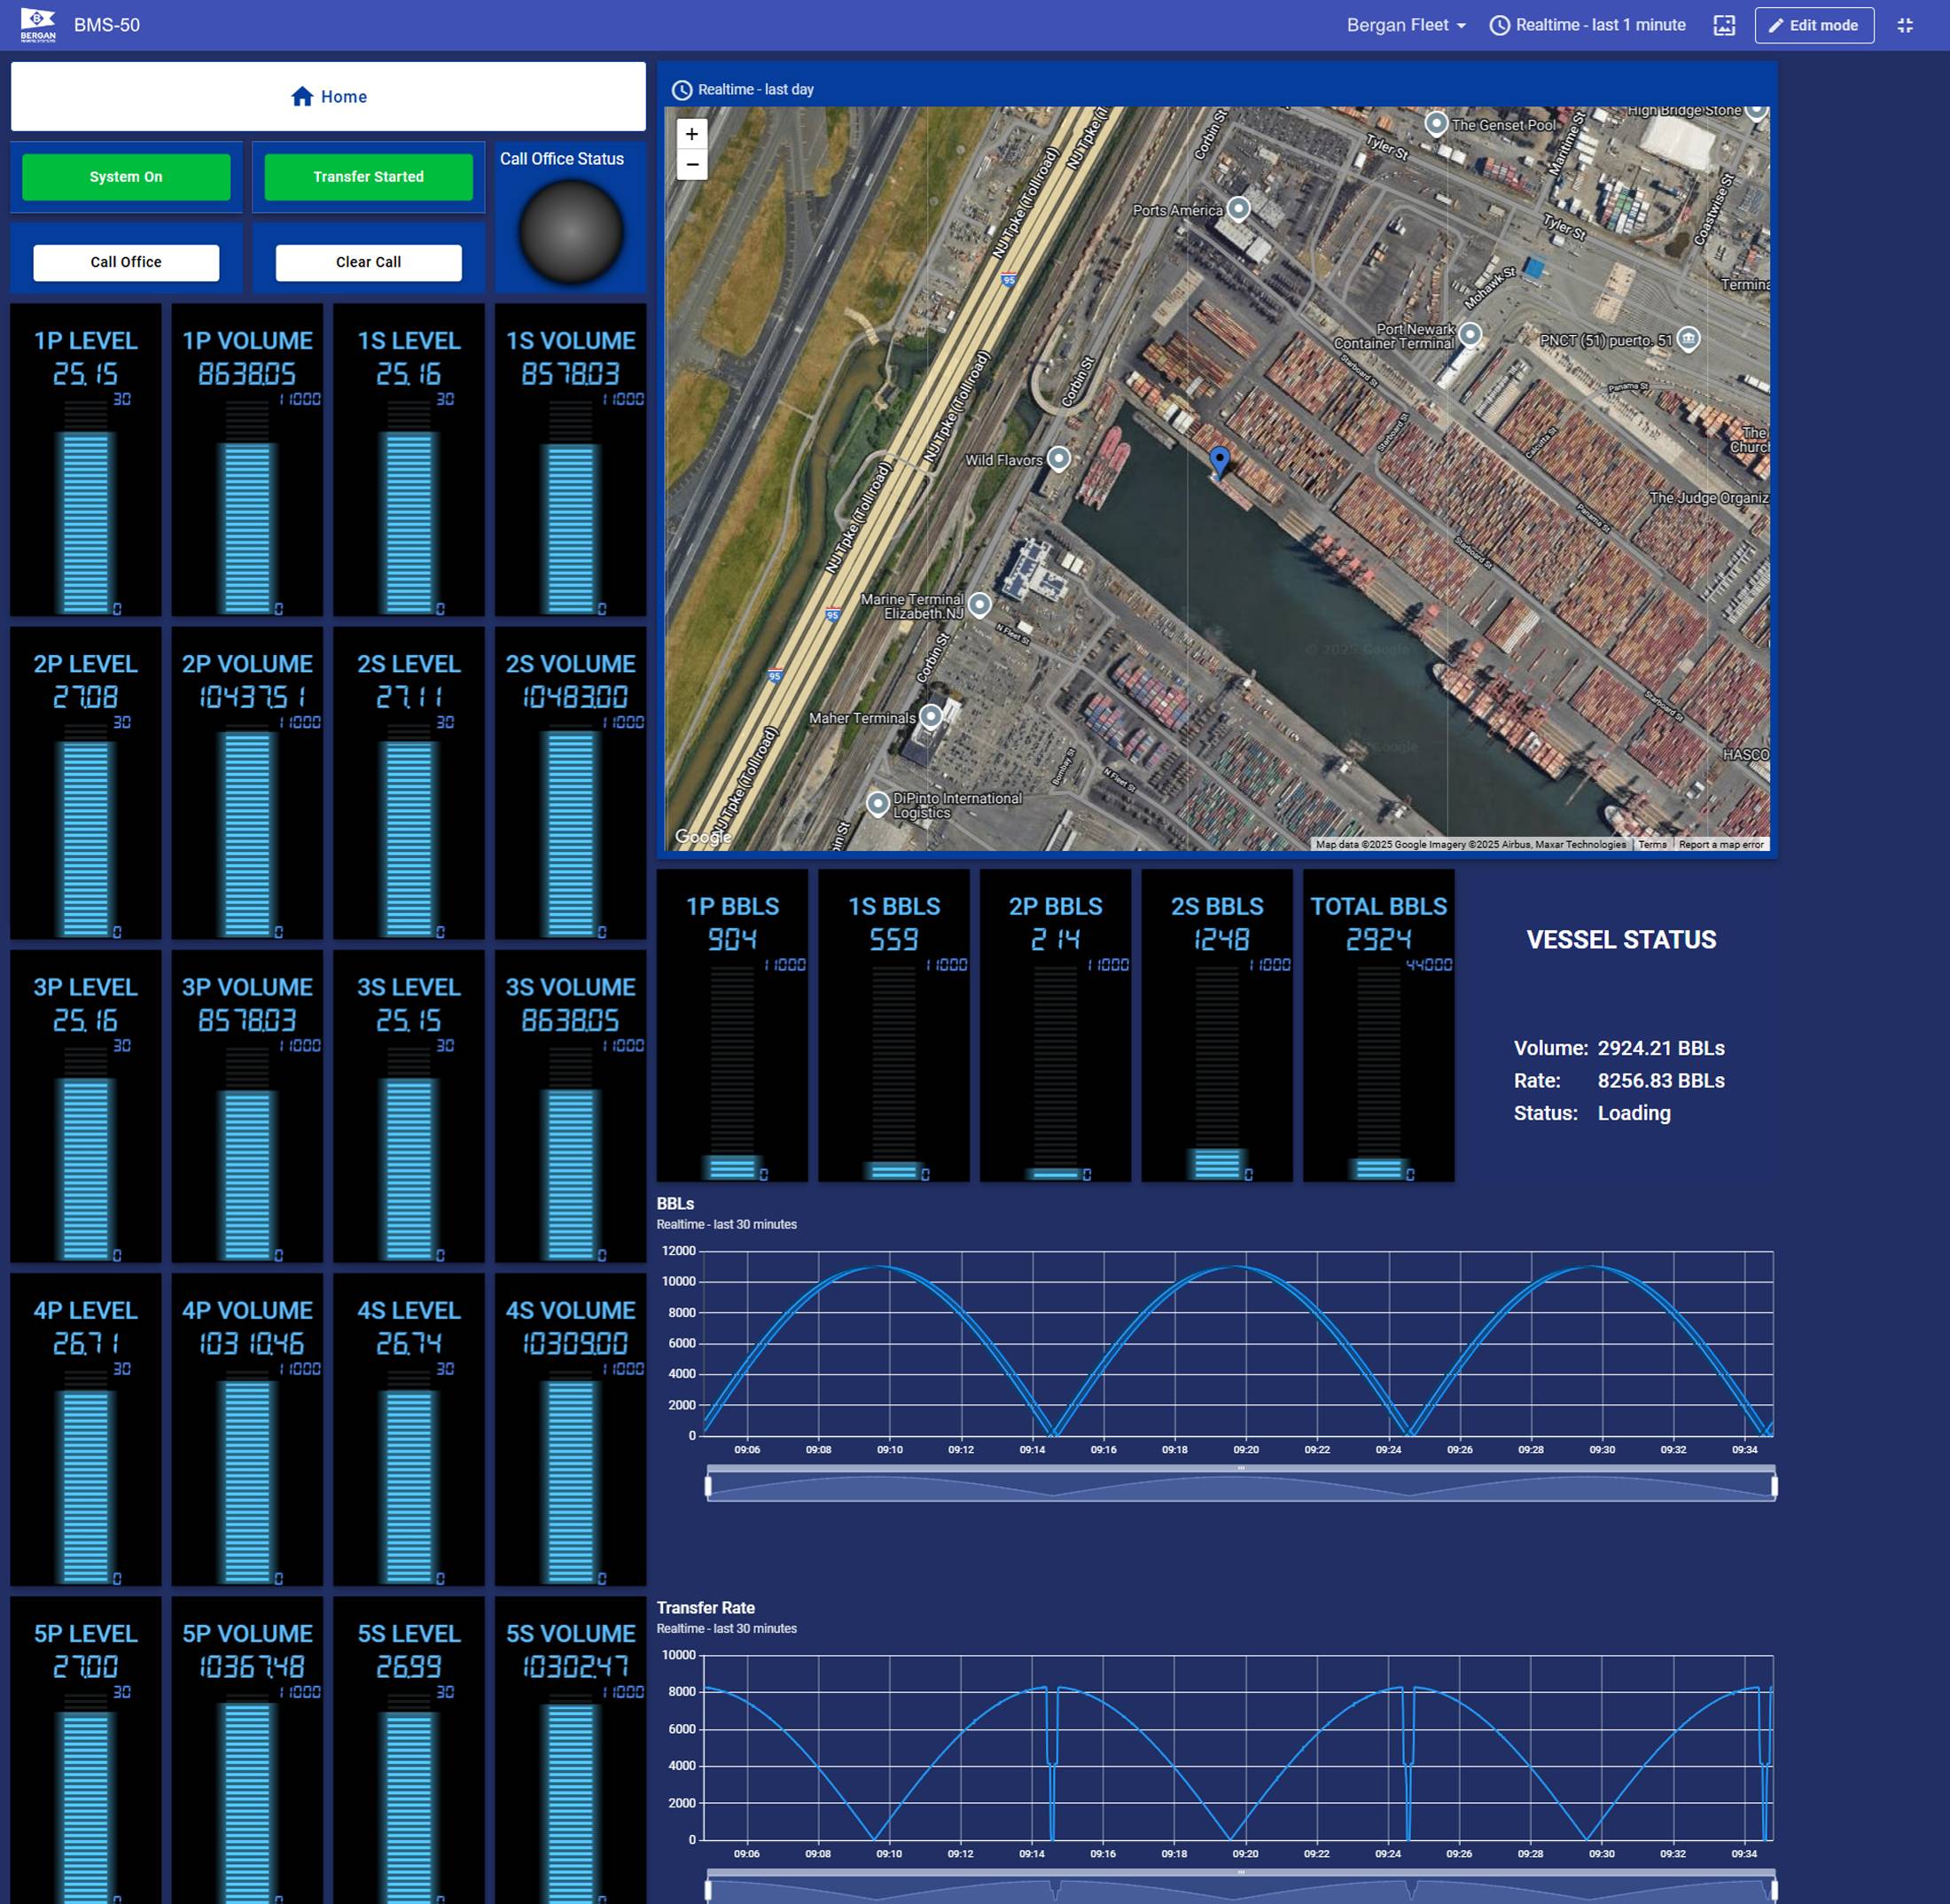Click the map zoom out minus

point(692,165)
